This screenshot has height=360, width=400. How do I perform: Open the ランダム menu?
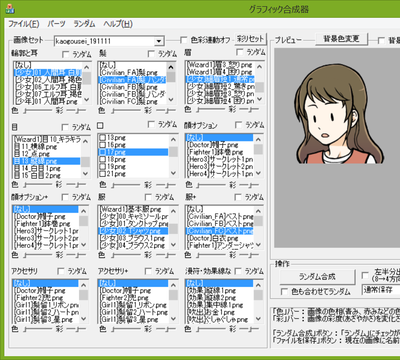pos(84,24)
